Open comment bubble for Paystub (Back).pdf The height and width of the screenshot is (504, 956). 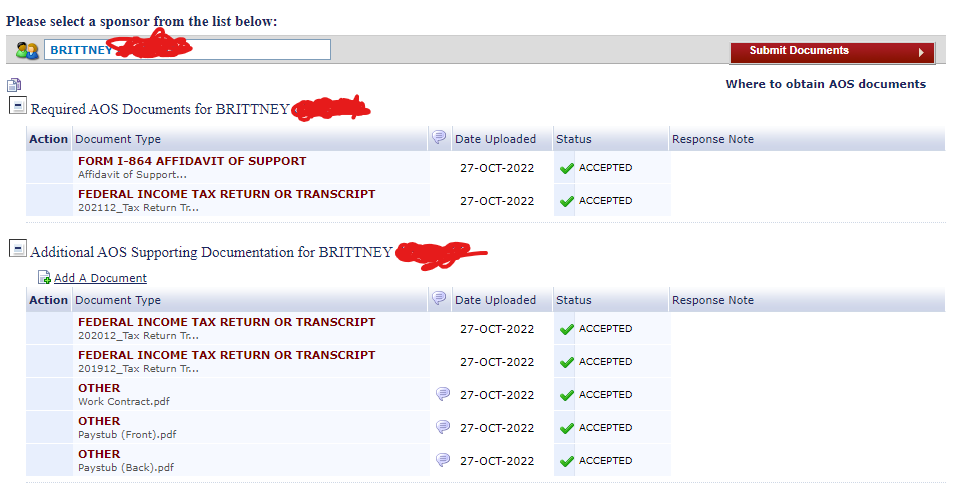tap(443, 460)
